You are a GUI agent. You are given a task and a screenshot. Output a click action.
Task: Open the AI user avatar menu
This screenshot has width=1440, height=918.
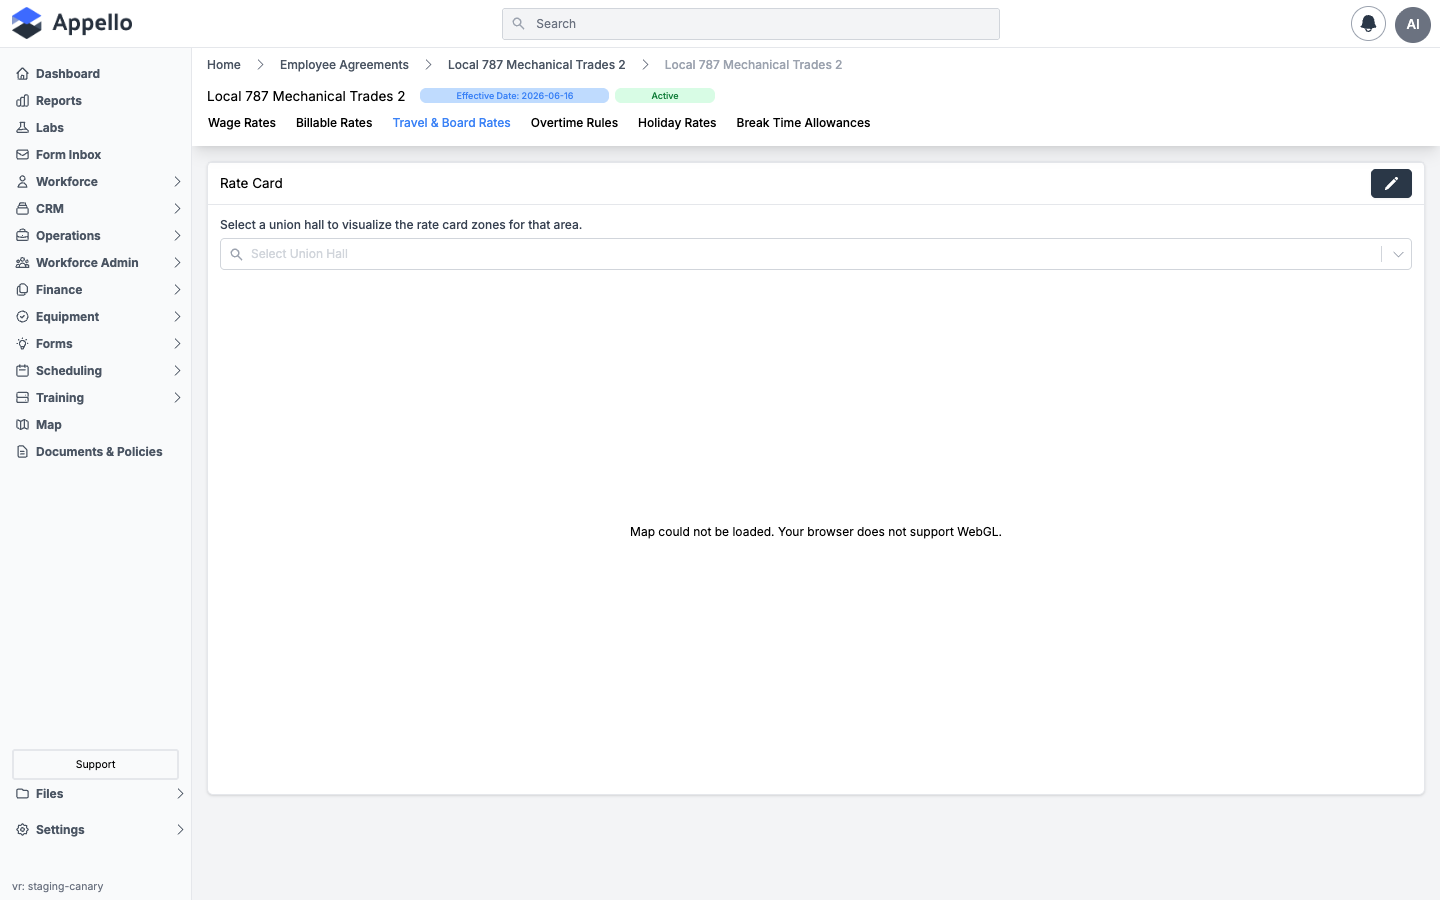[1413, 24]
